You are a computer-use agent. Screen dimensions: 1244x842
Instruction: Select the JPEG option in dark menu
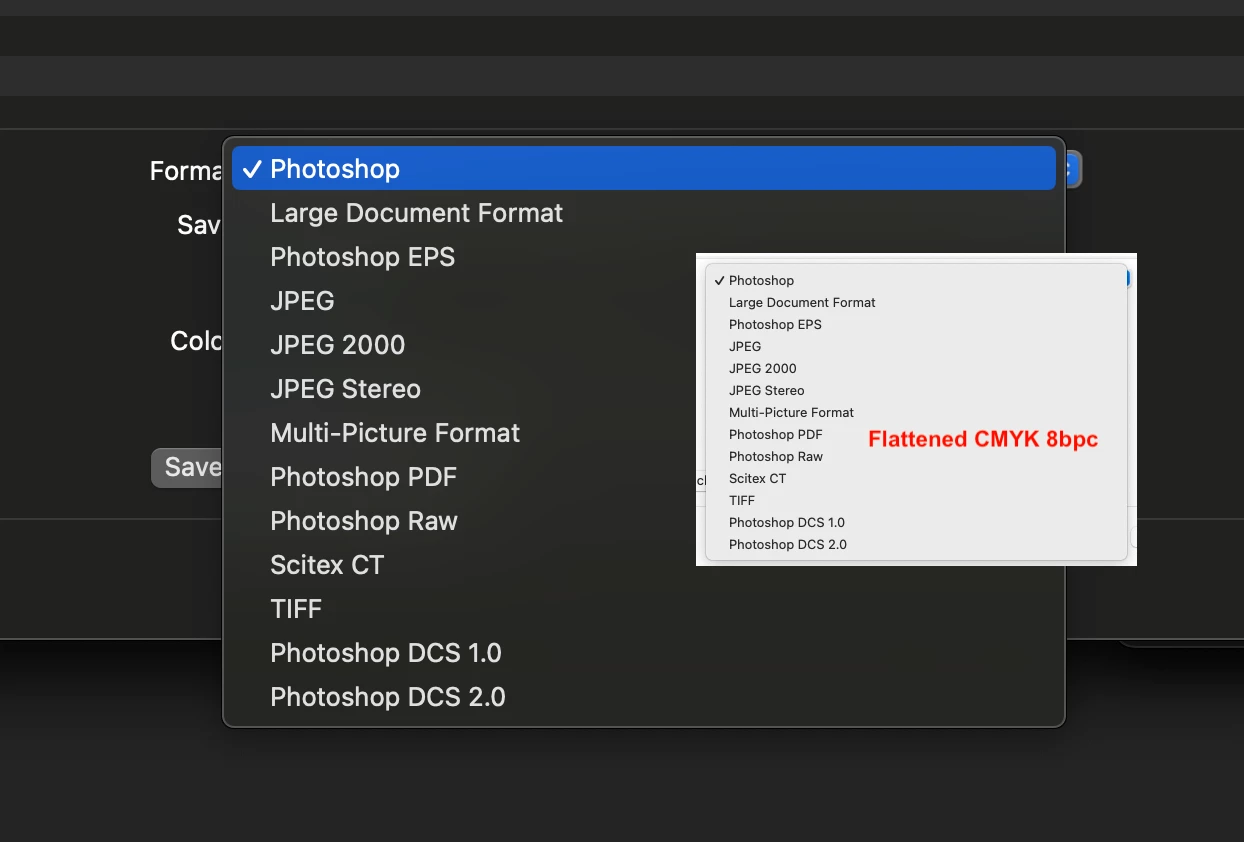tap(644, 301)
